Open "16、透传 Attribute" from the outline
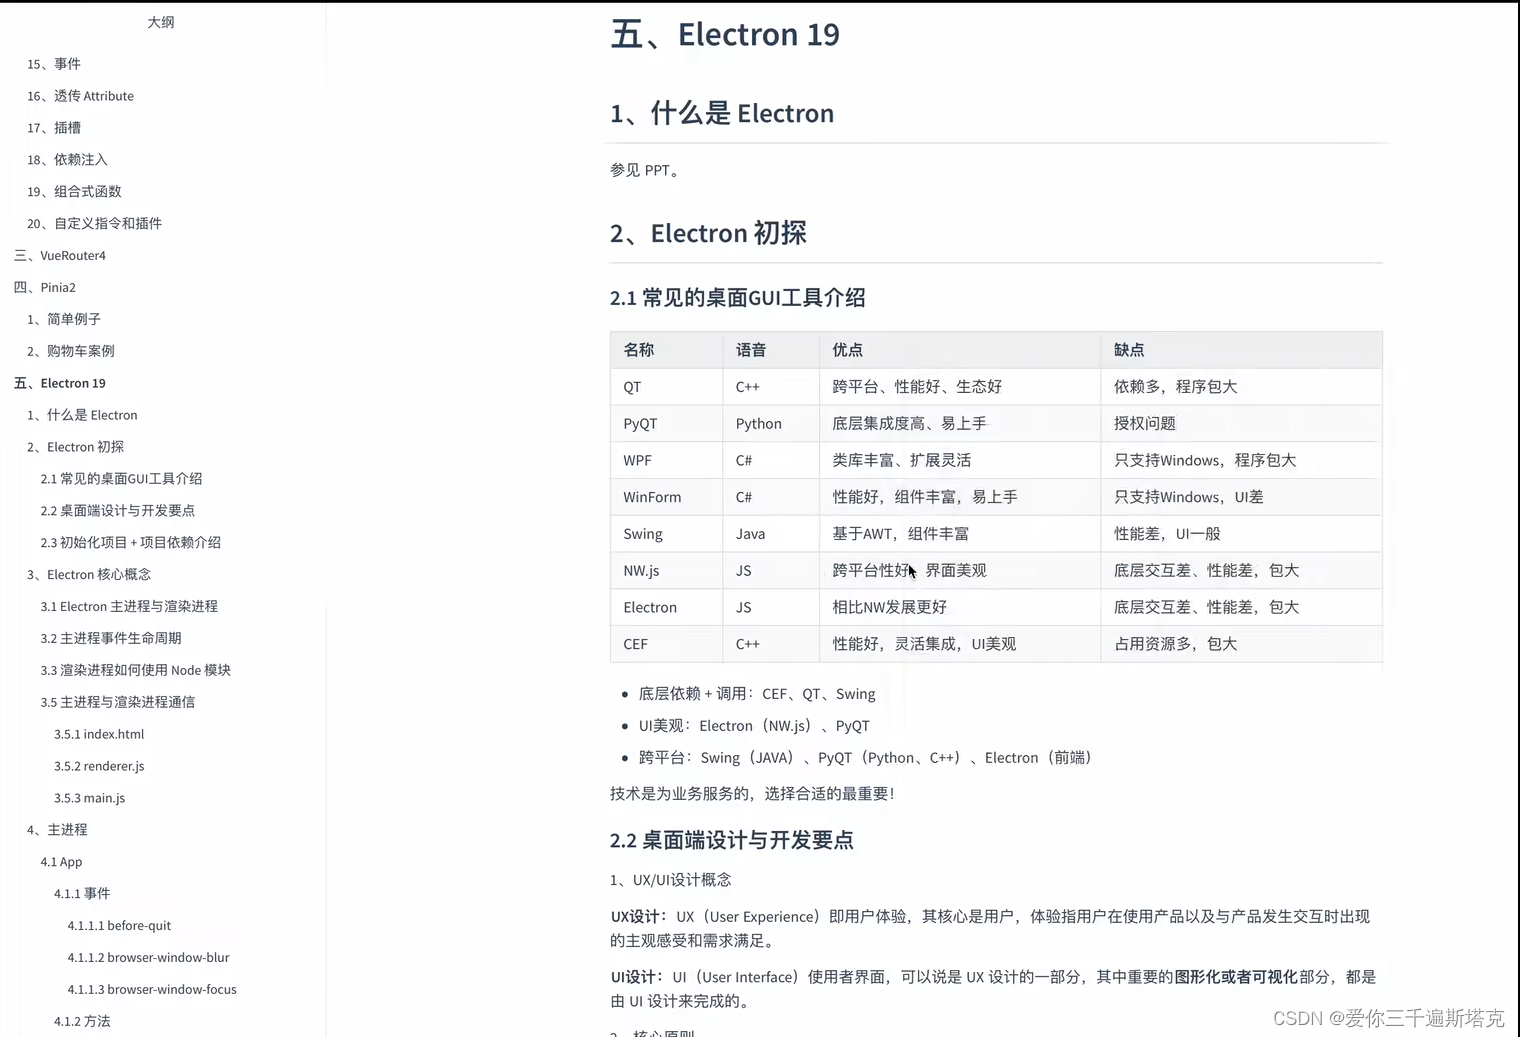Viewport: 1520px width, 1037px height. click(x=88, y=95)
